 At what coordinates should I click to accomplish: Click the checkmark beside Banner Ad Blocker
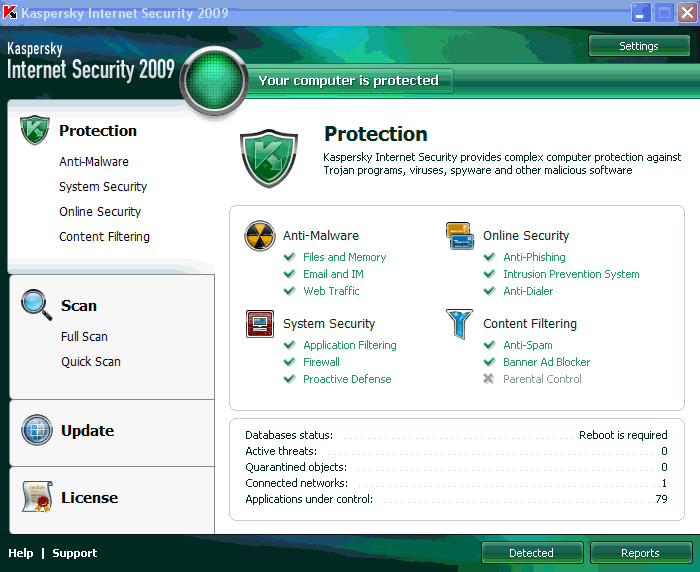pos(490,362)
